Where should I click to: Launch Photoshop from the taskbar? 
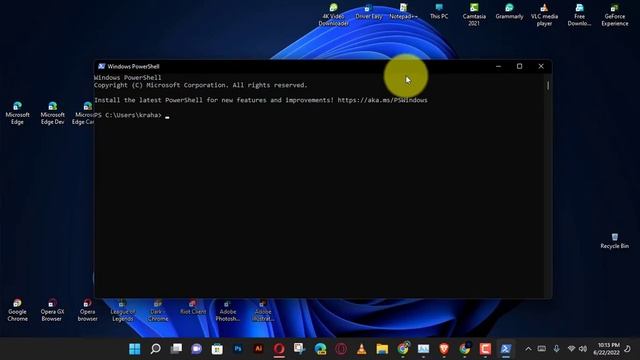click(238, 349)
